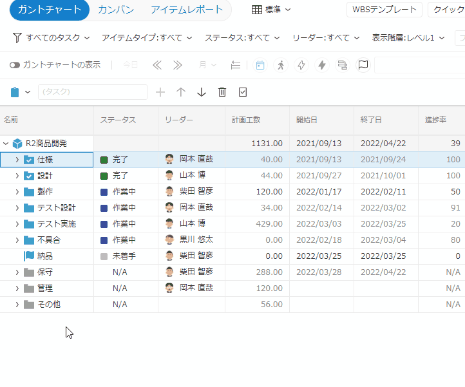This screenshot has height=387, width=465.
Task: Switch to the アイテムレポート tab
Action: (x=187, y=10)
